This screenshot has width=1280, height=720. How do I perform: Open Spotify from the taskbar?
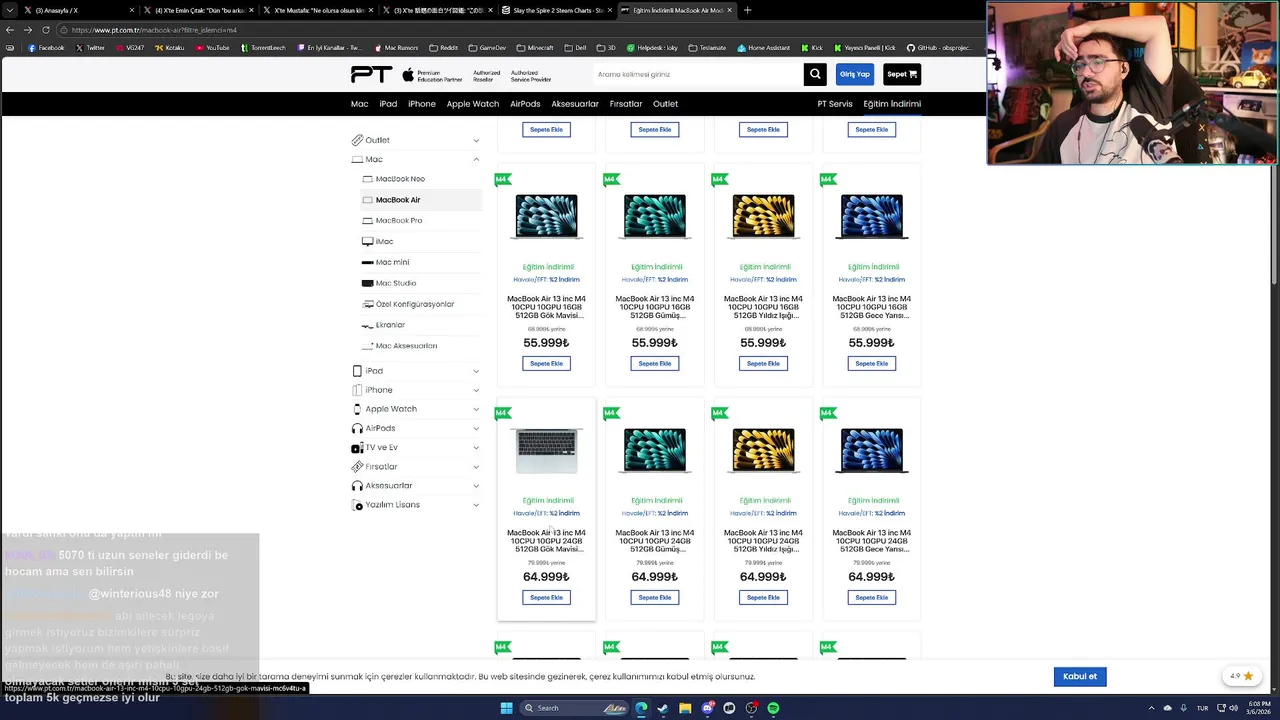click(x=773, y=708)
